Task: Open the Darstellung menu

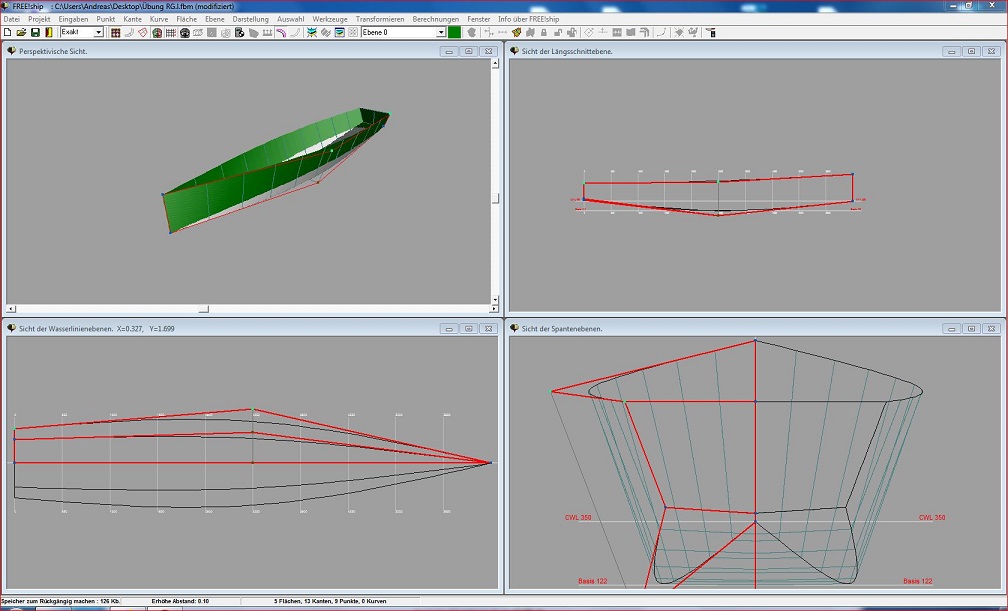Action: pos(250,19)
